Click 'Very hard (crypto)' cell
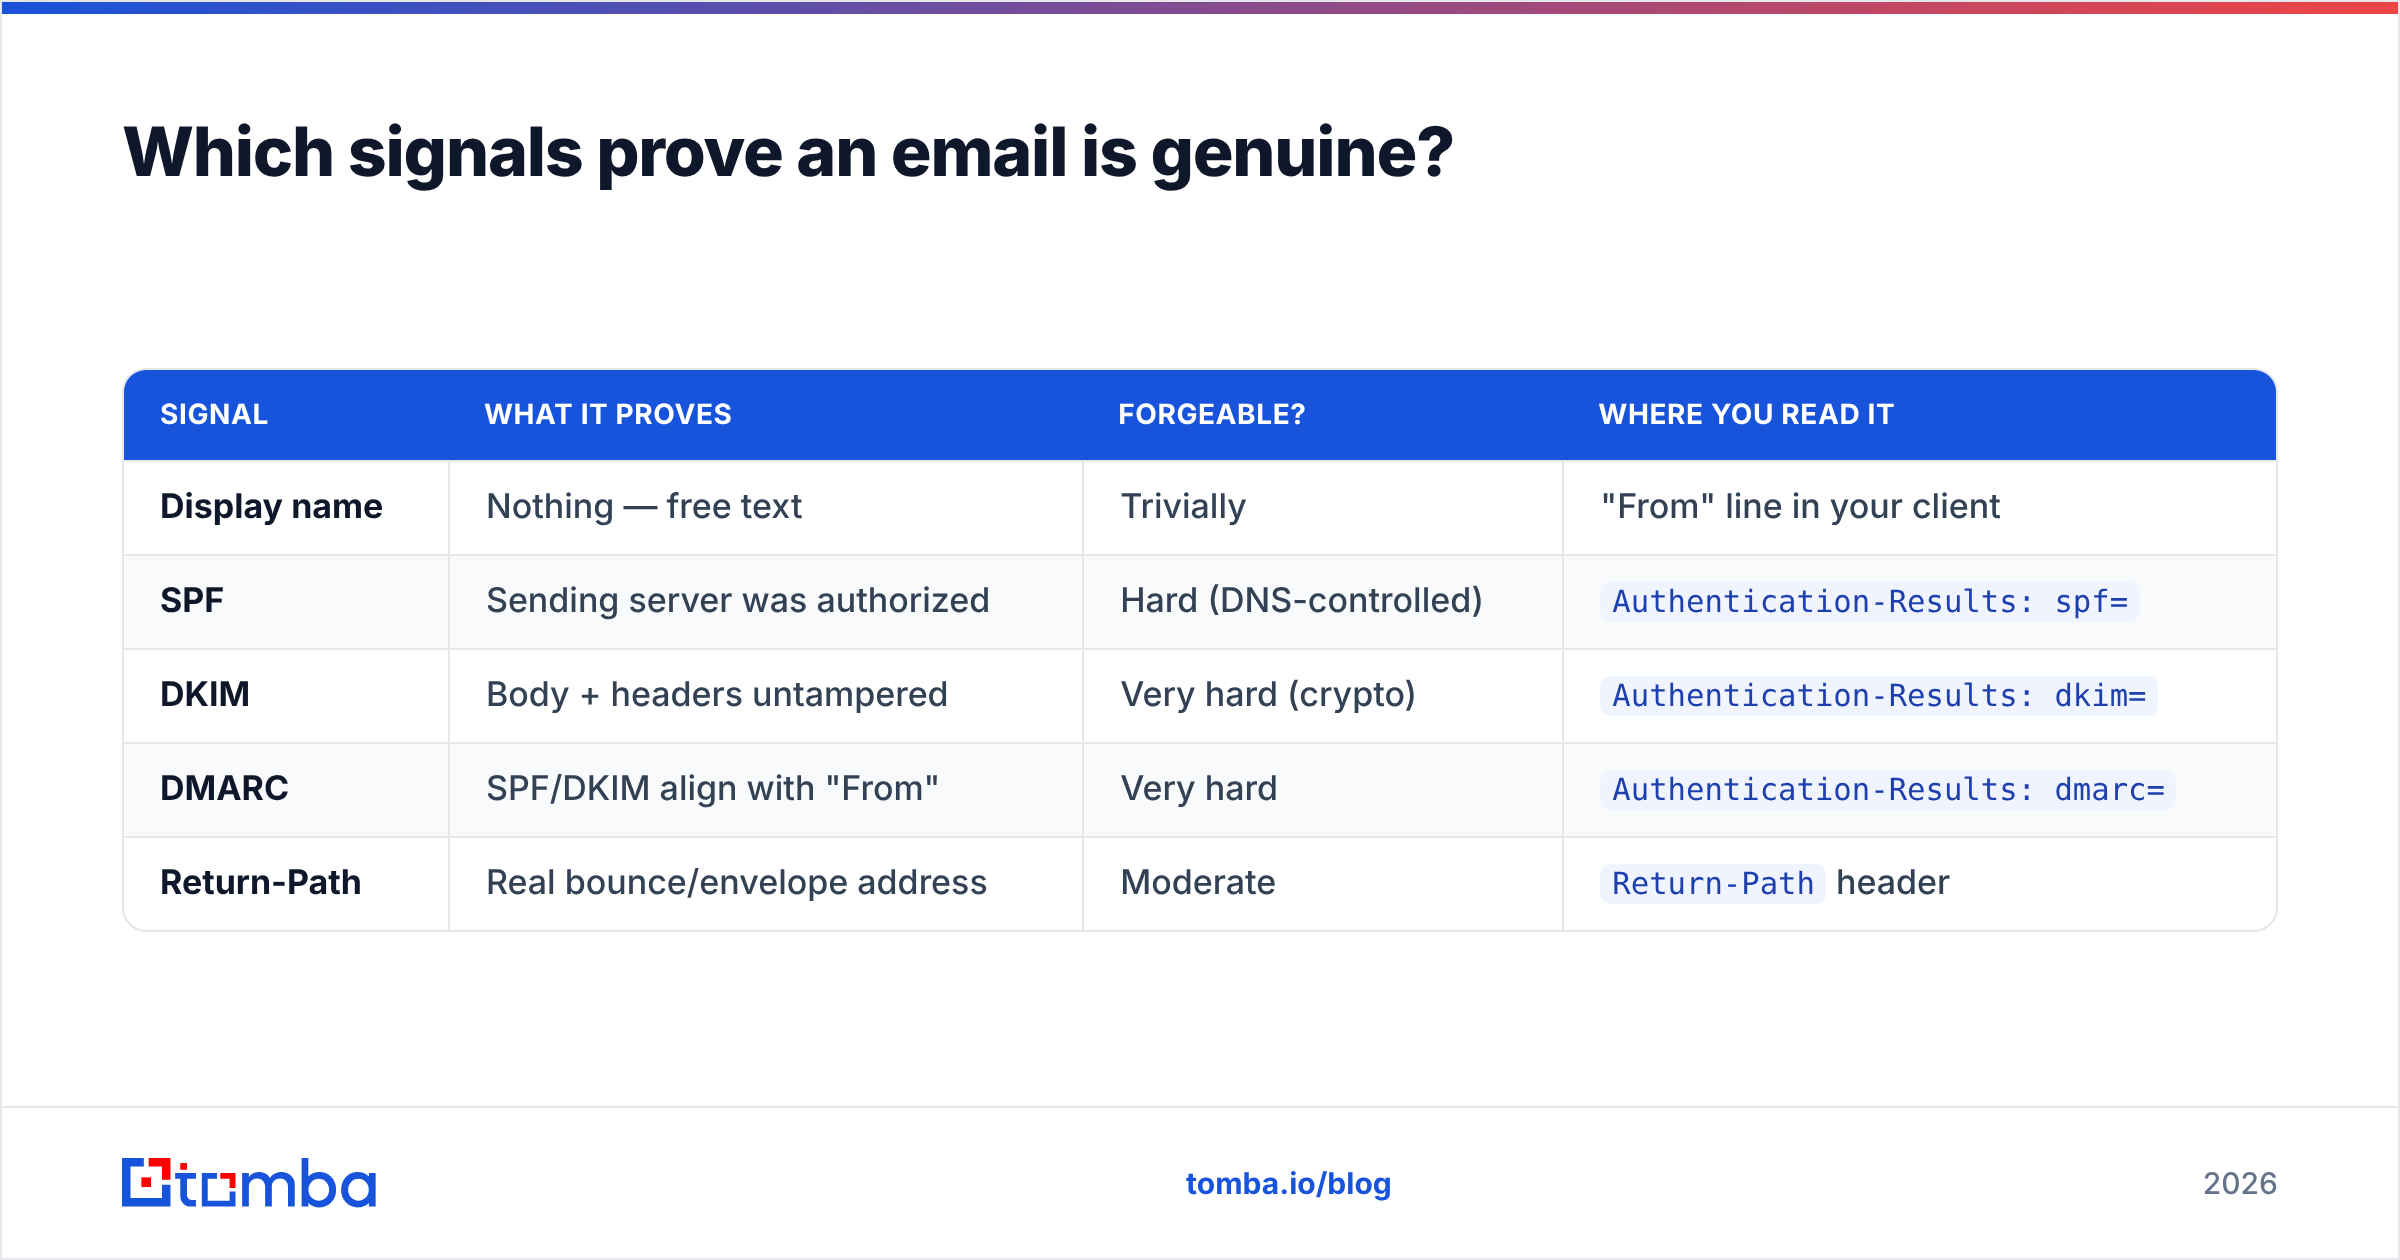 [1268, 695]
